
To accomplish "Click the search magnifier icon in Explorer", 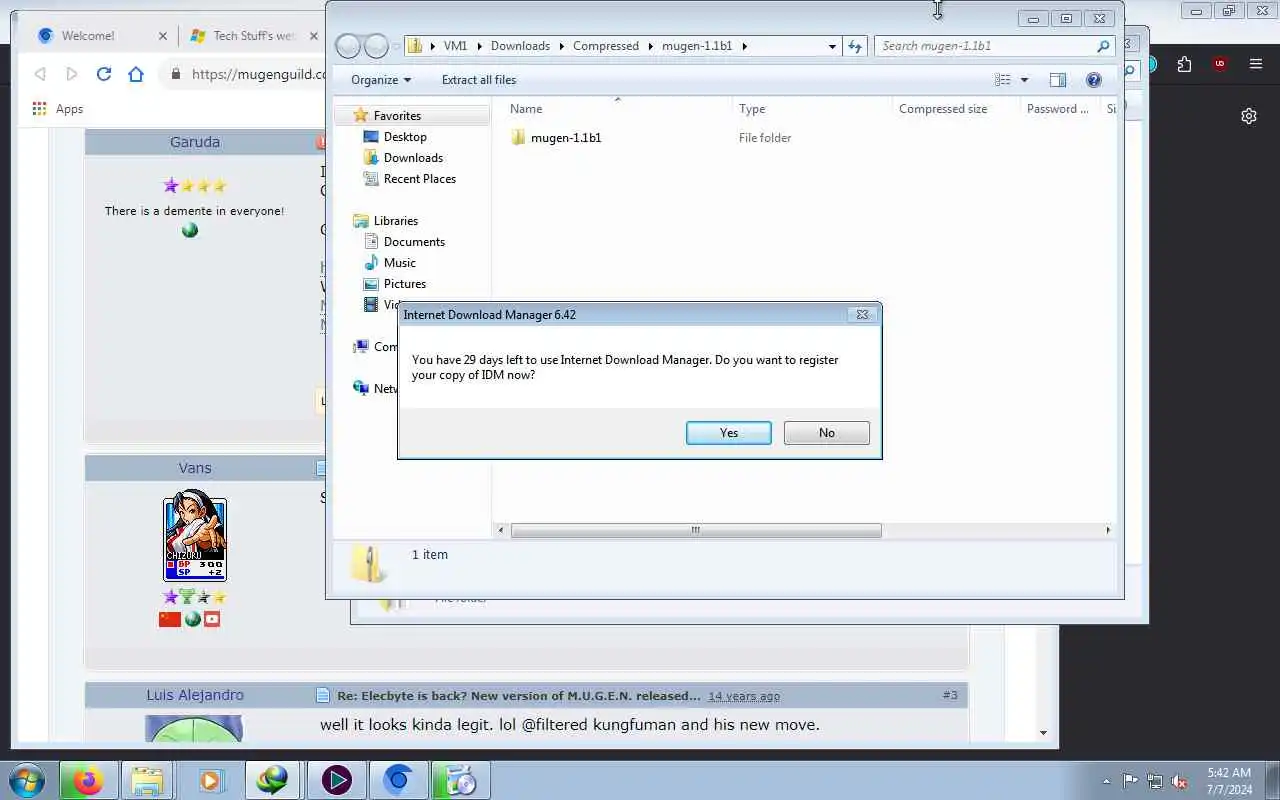I will coord(1103,46).
